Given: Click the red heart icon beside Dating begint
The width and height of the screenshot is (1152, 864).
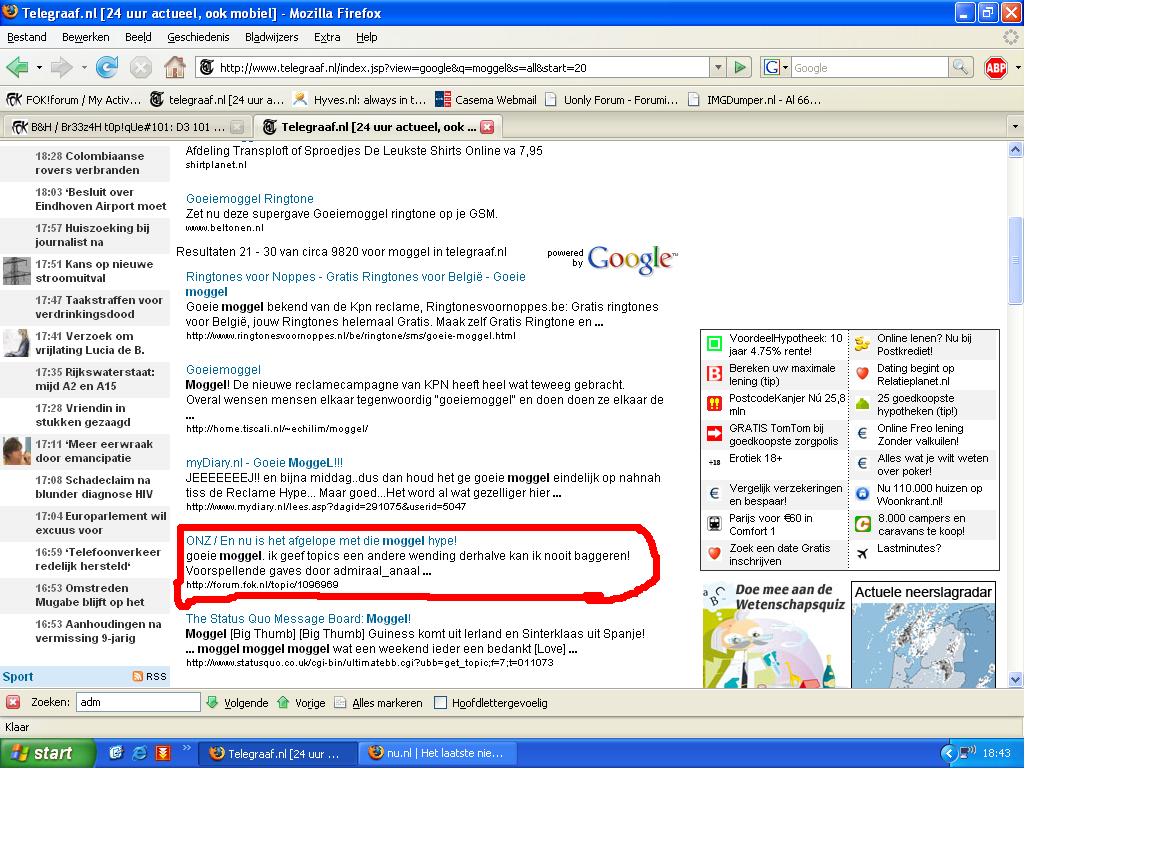Looking at the screenshot, I should 863,374.
